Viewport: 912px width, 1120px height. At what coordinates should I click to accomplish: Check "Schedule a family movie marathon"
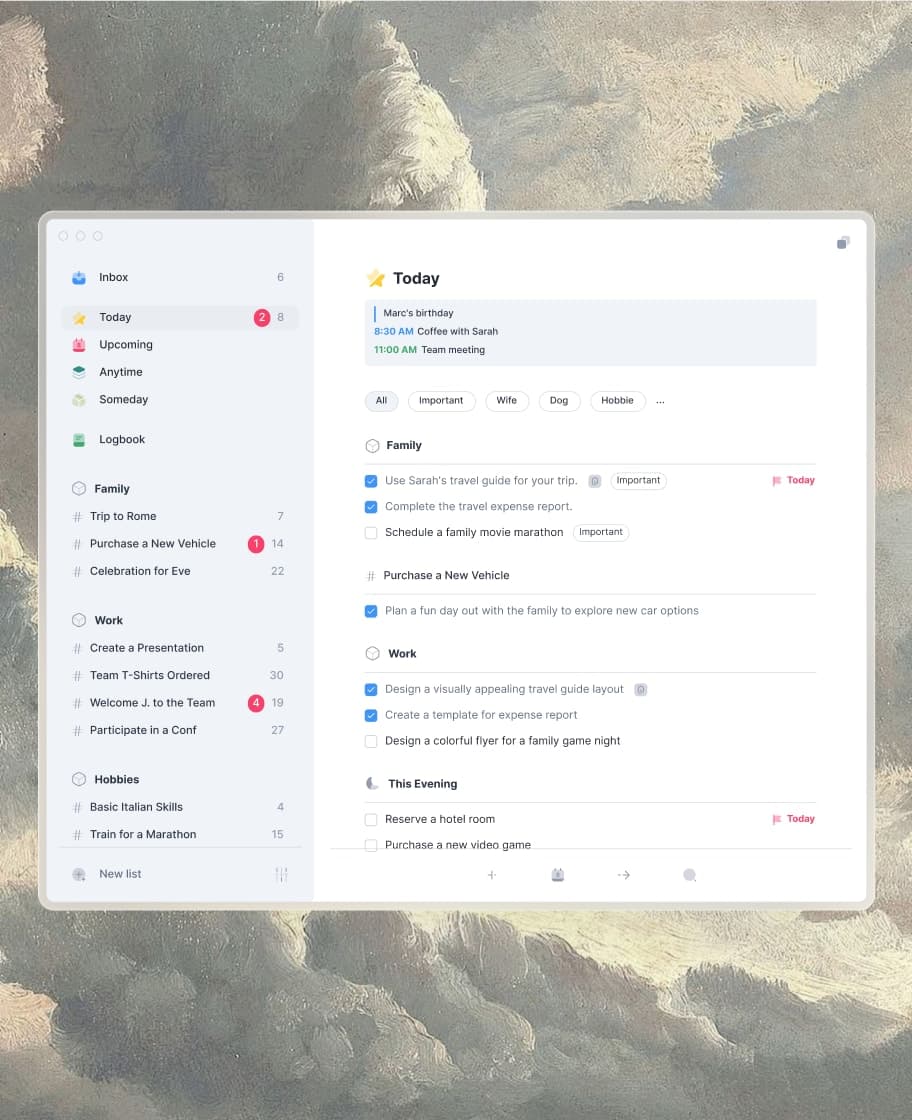[371, 533]
